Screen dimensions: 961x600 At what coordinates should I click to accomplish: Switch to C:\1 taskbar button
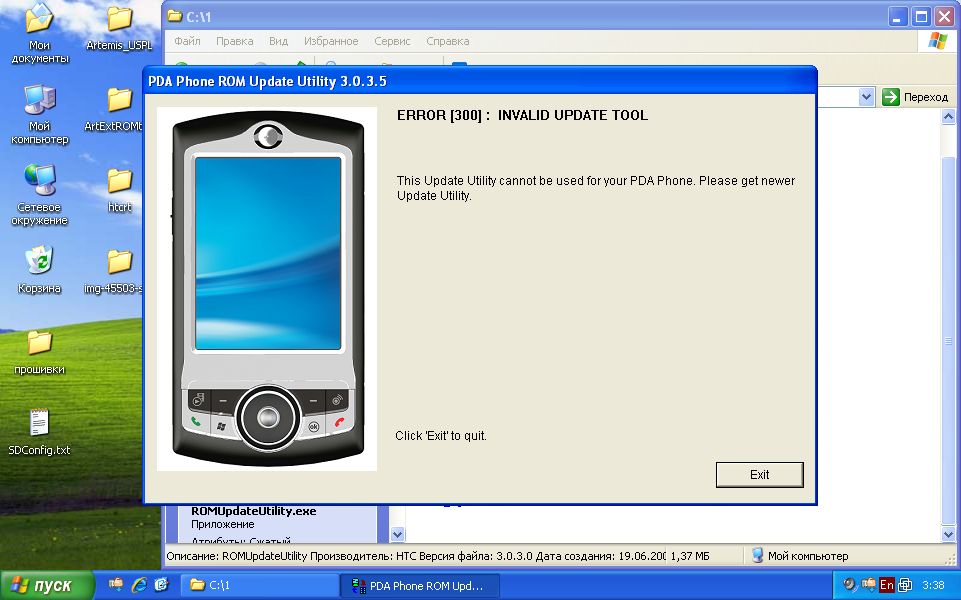(261, 585)
